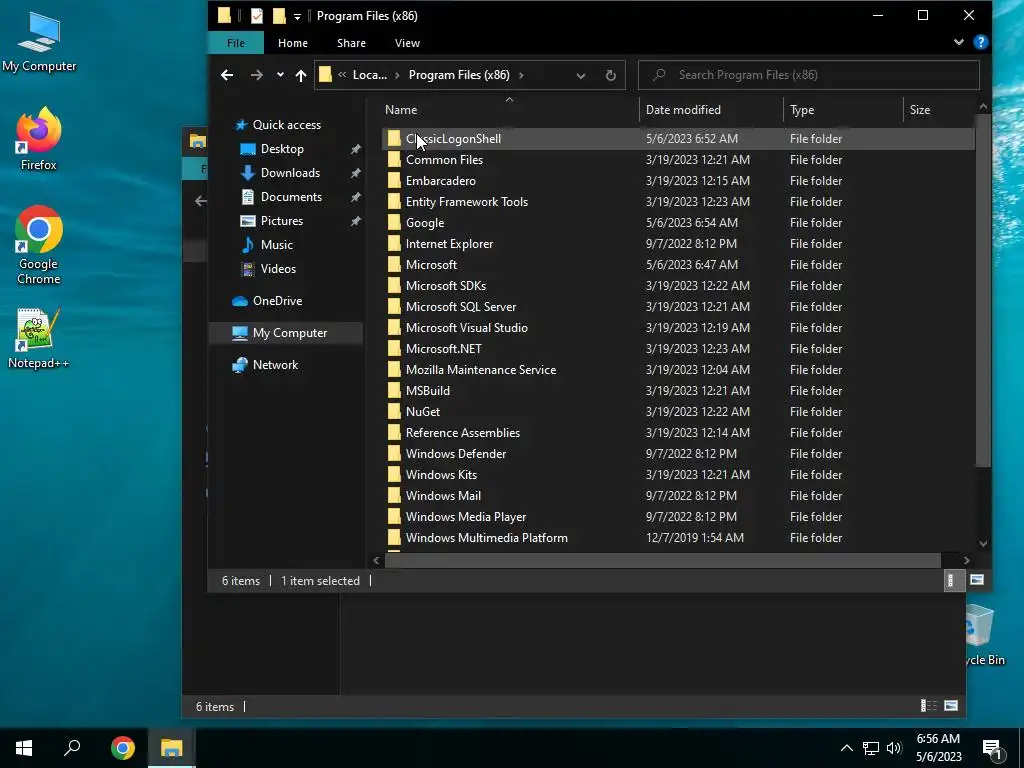
Task: Click the Recycle Bin desktop icon
Action: (x=983, y=635)
